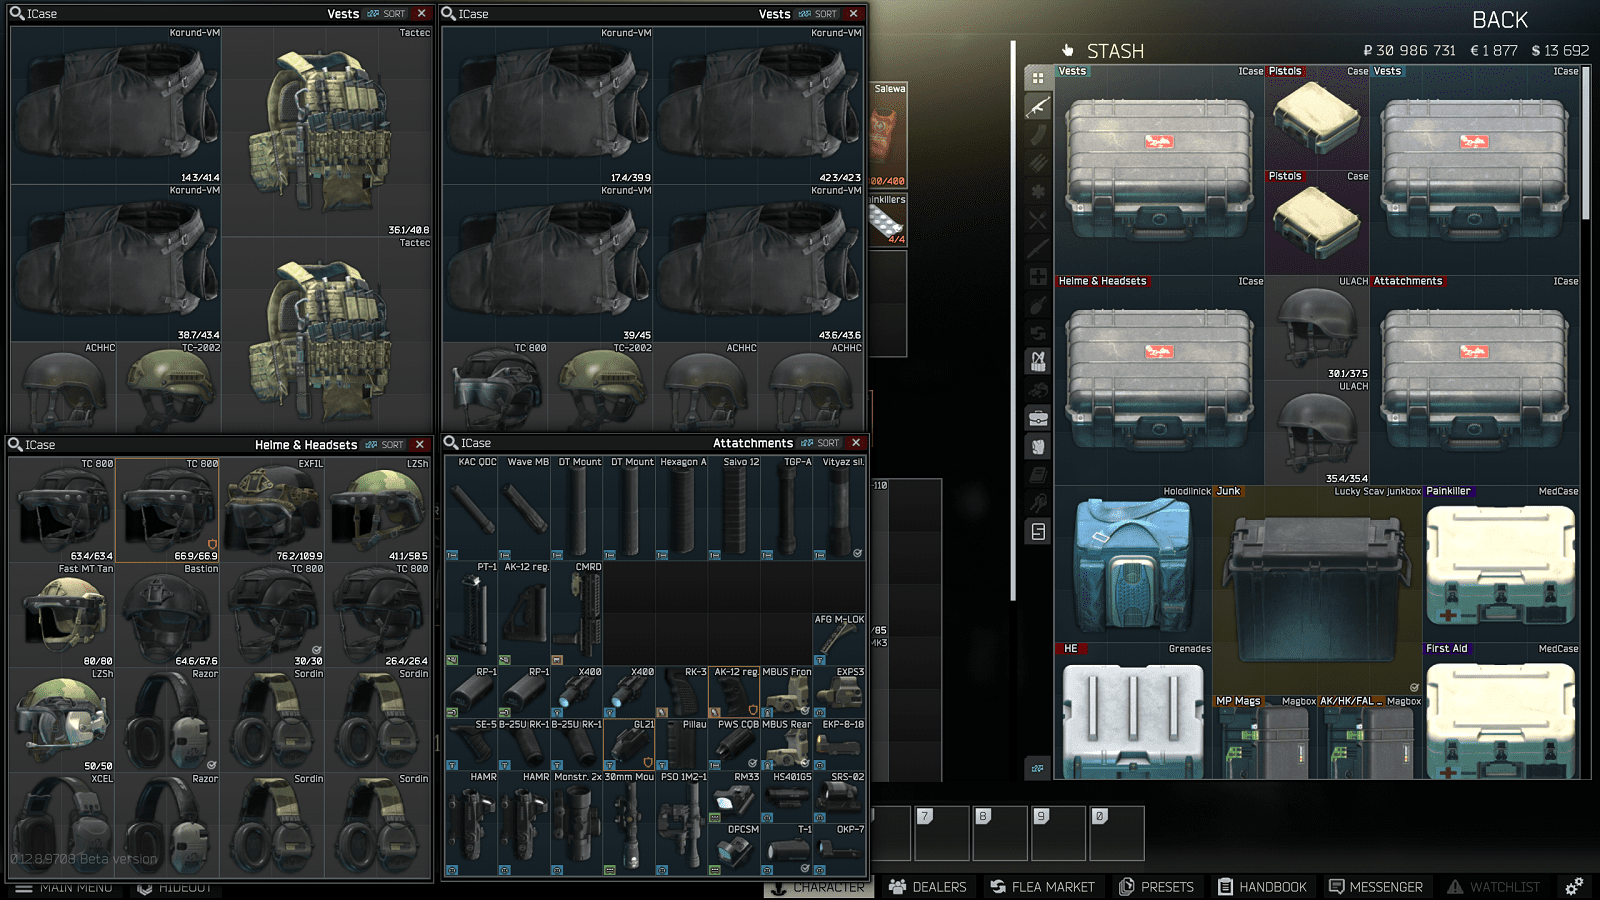Viewport: 1600px width, 900px height.
Task: Select the highlighted TC 800 helmet 669/669
Action: point(167,510)
